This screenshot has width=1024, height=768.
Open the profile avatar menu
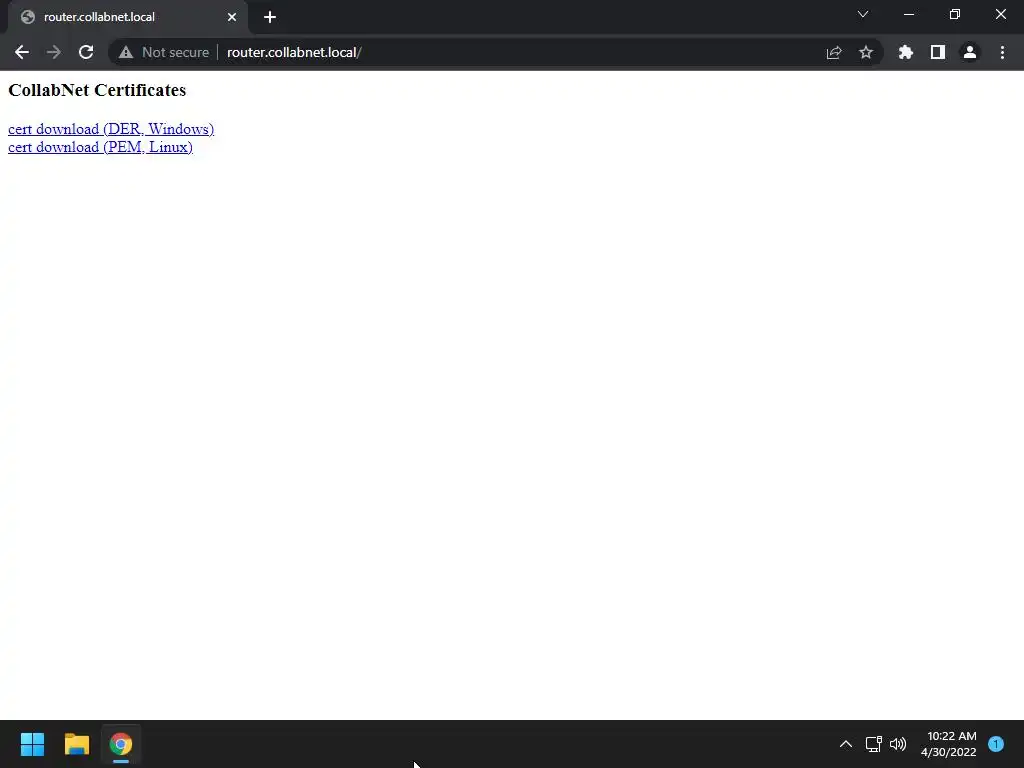(970, 52)
